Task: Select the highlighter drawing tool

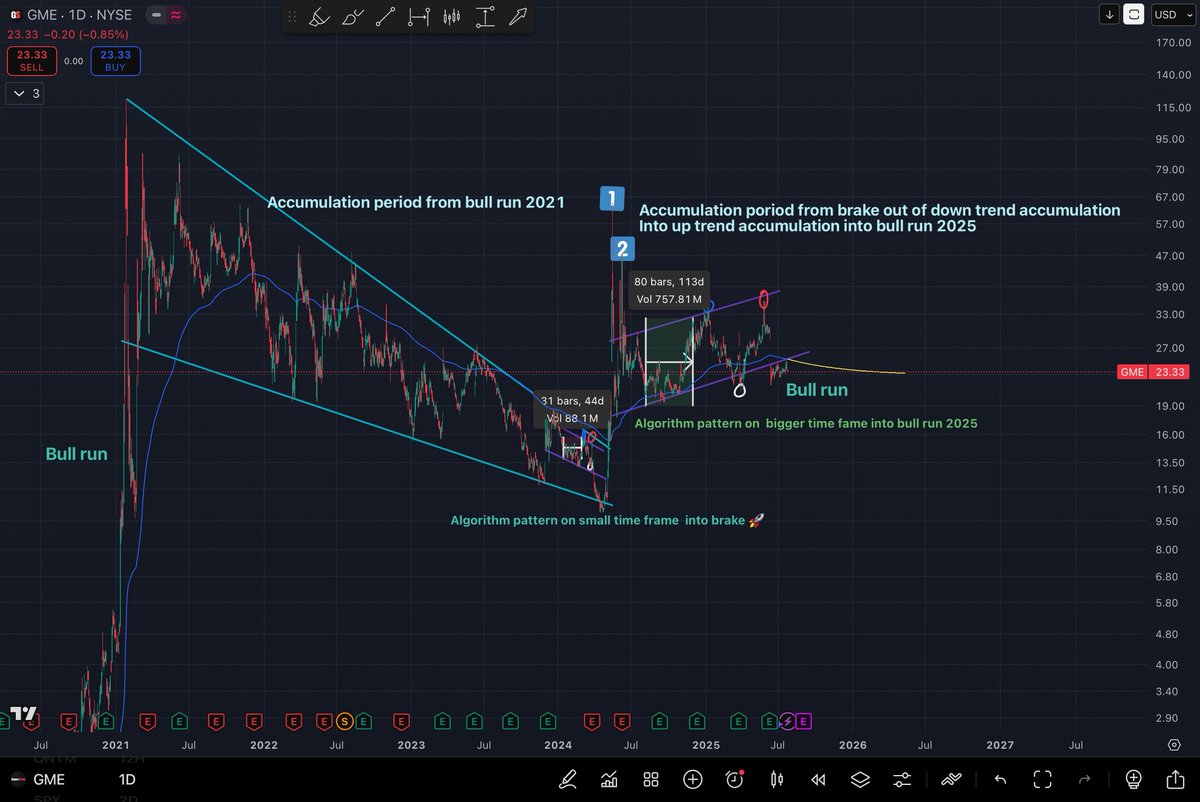Action: pyautogui.click(x=318, y=17)
